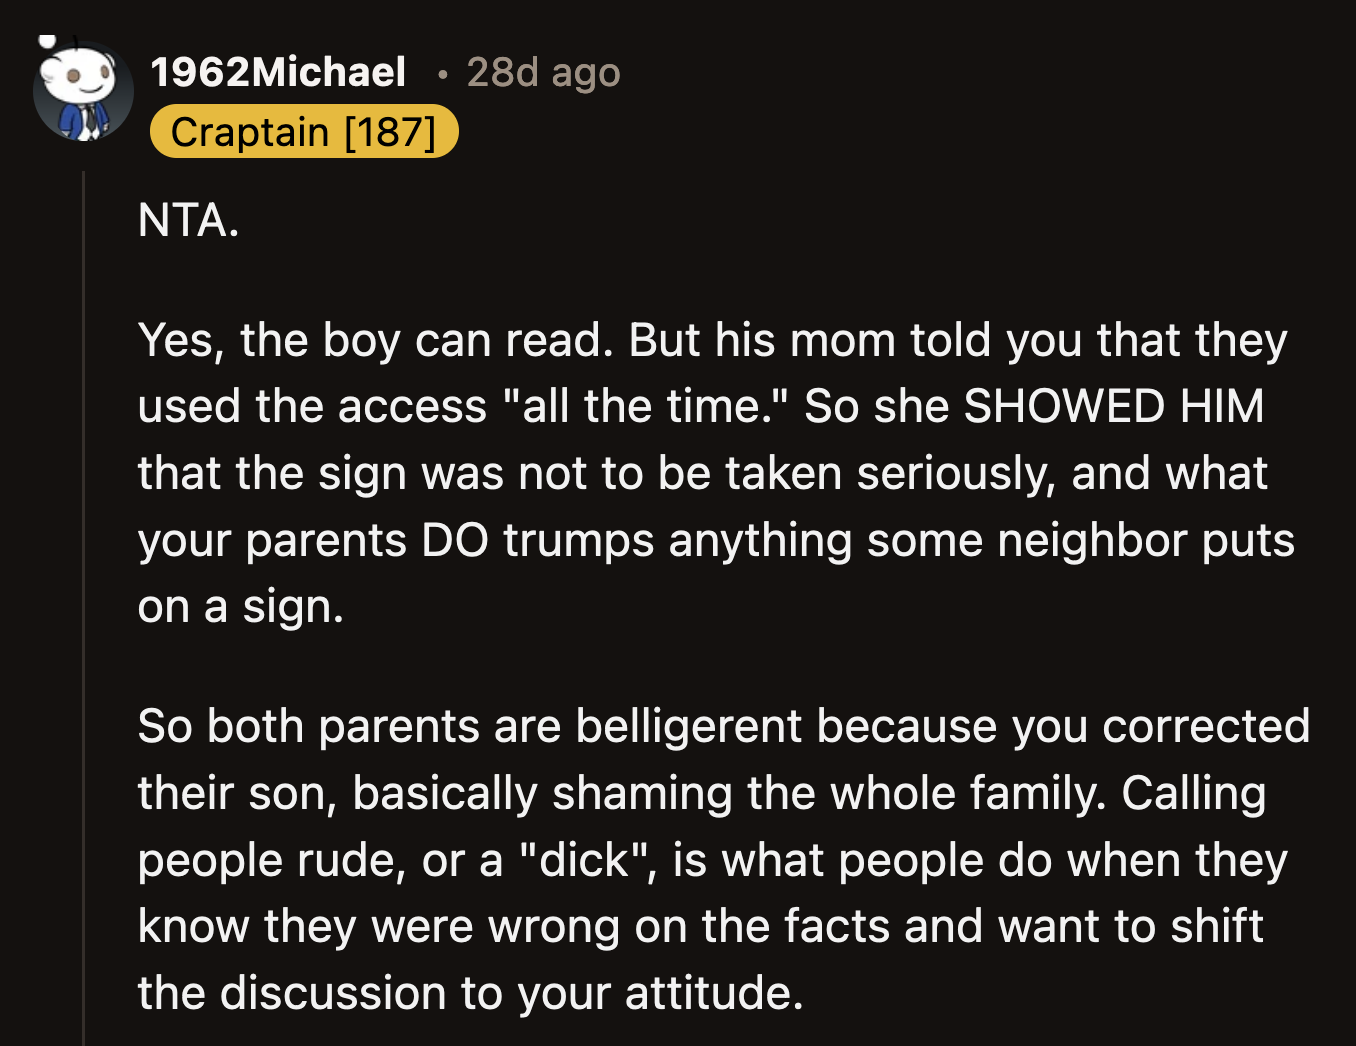Collapse the comment using the vertical thread line
The height and width of the screenshot is (1046, 1356).
(x=84, y=500)
